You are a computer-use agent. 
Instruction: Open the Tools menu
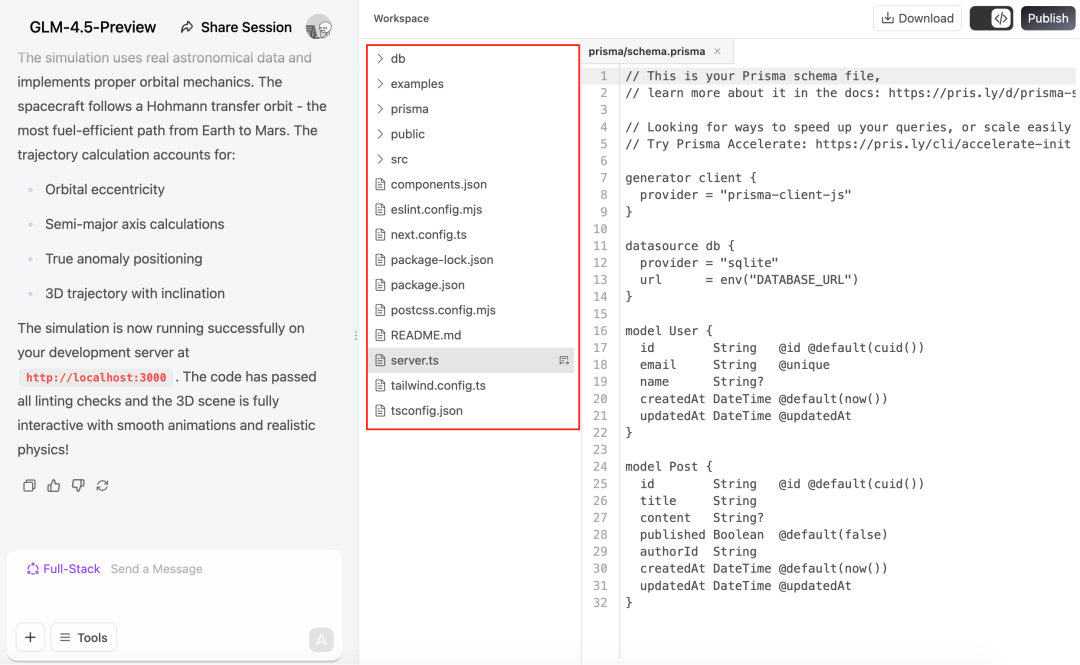83,637
